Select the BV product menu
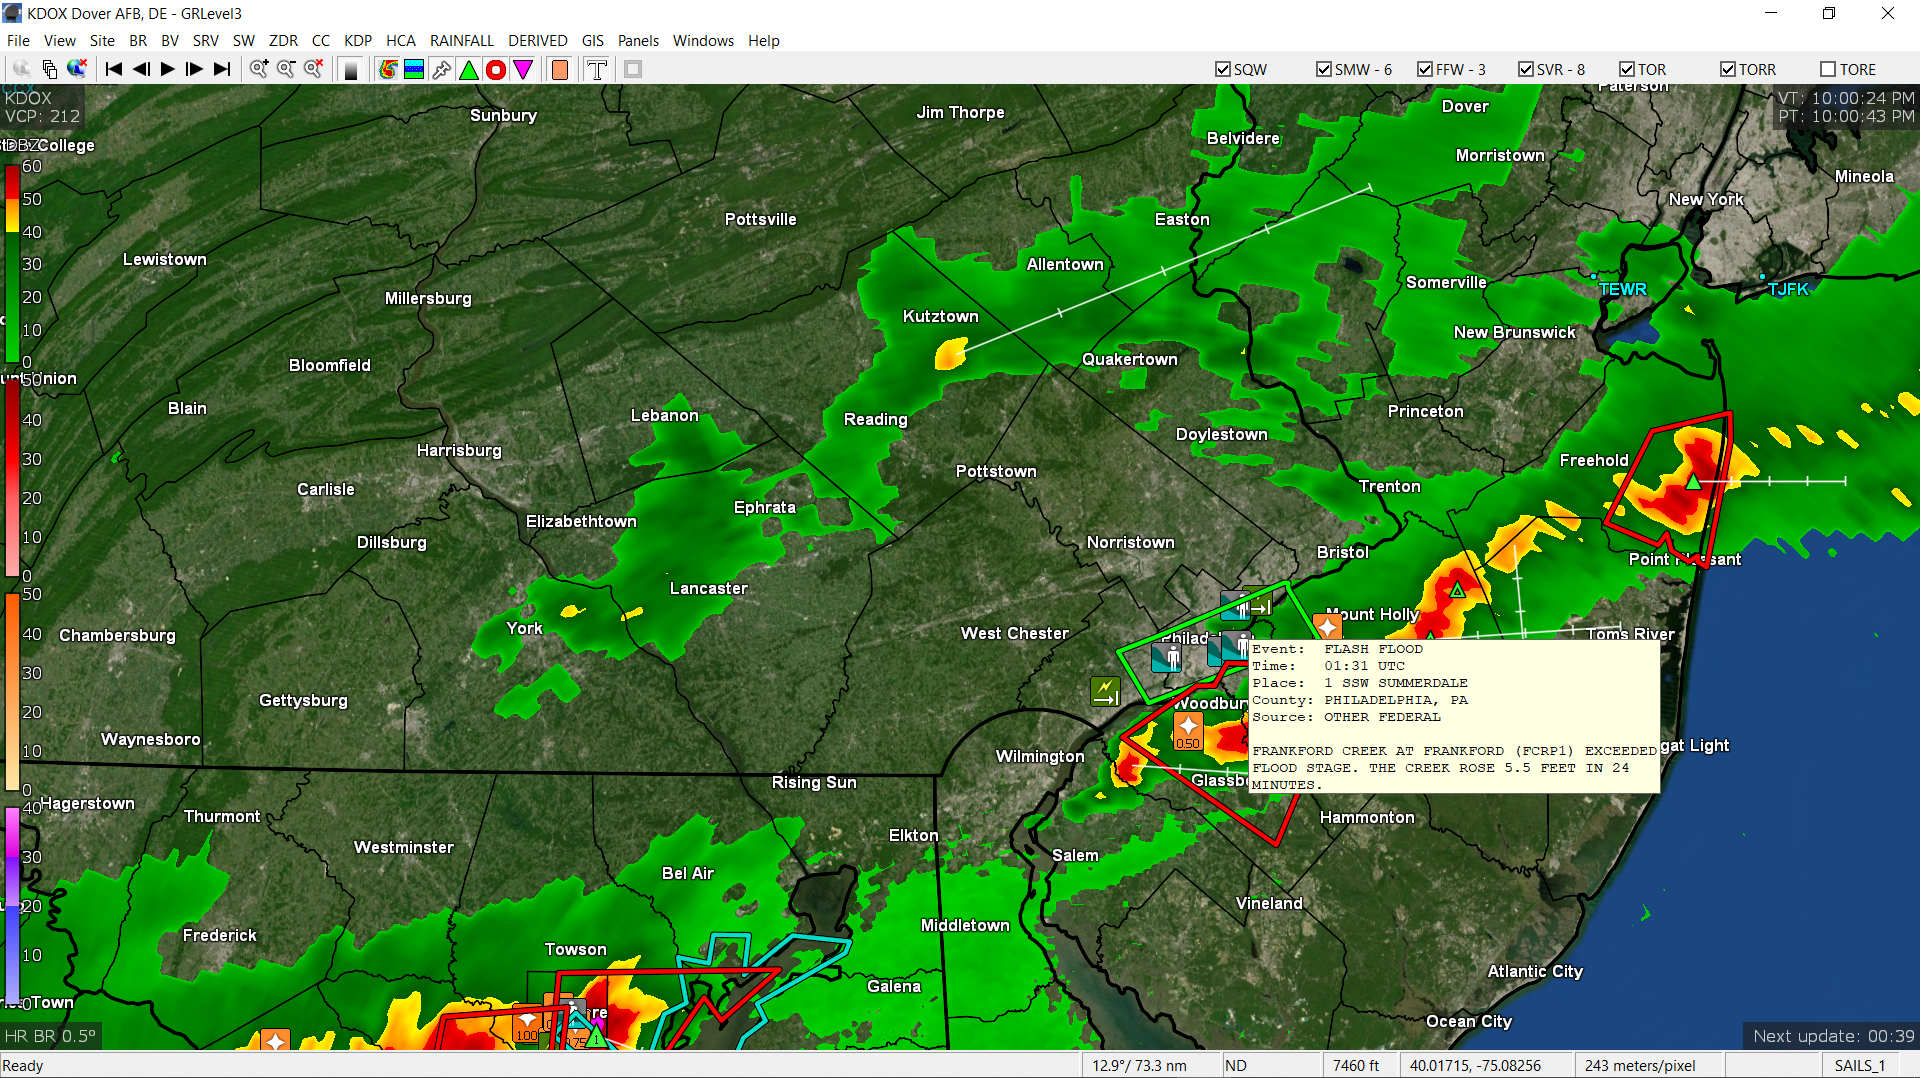The width and height of the screenshot is (1920, 1078). (x=170, y=41)
